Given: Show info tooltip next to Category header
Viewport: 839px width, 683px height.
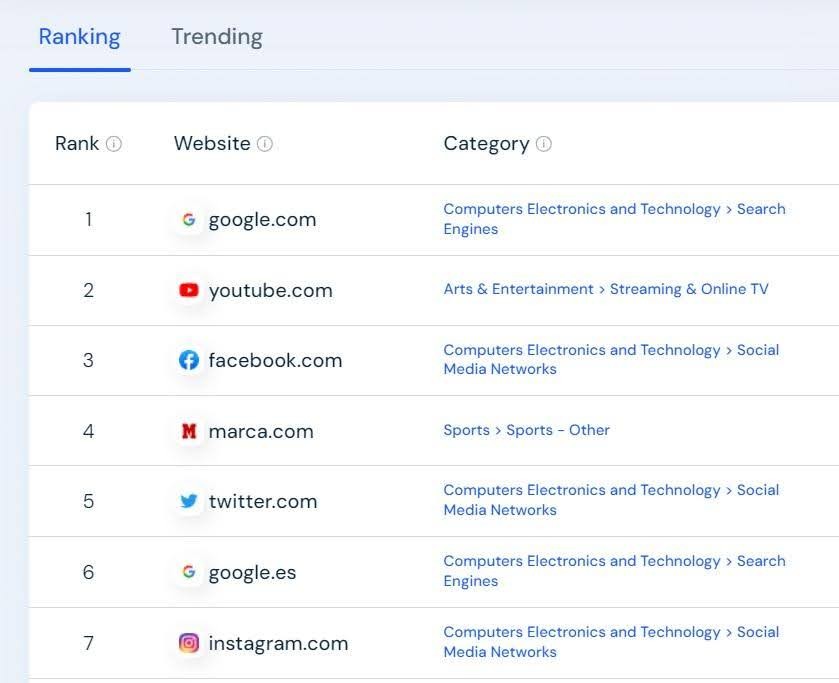Looking at the screenshot, I should (x=544, y=144).
